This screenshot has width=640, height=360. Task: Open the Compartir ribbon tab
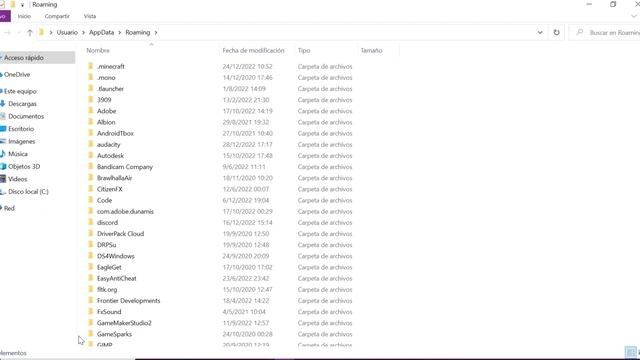(57, 16)
